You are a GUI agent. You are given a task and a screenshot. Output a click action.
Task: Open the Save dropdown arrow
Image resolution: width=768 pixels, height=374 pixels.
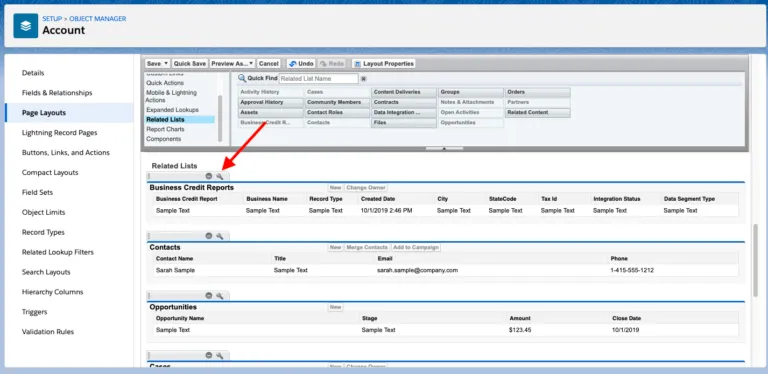pos(166,64)
